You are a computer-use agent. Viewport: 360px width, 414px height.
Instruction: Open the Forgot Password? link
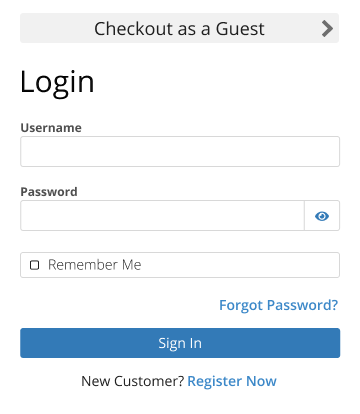[278, 305]
